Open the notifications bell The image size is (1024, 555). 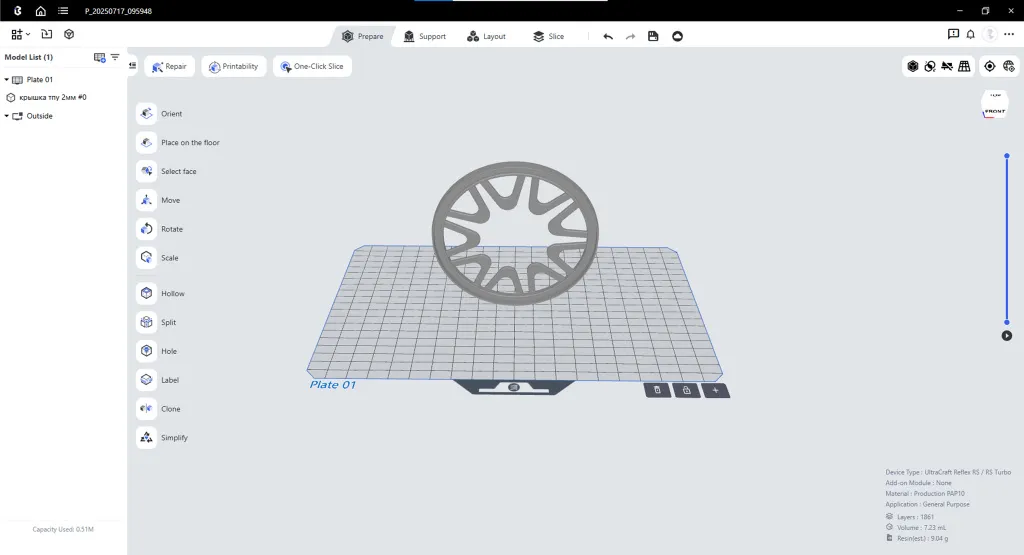pos(970,34)
